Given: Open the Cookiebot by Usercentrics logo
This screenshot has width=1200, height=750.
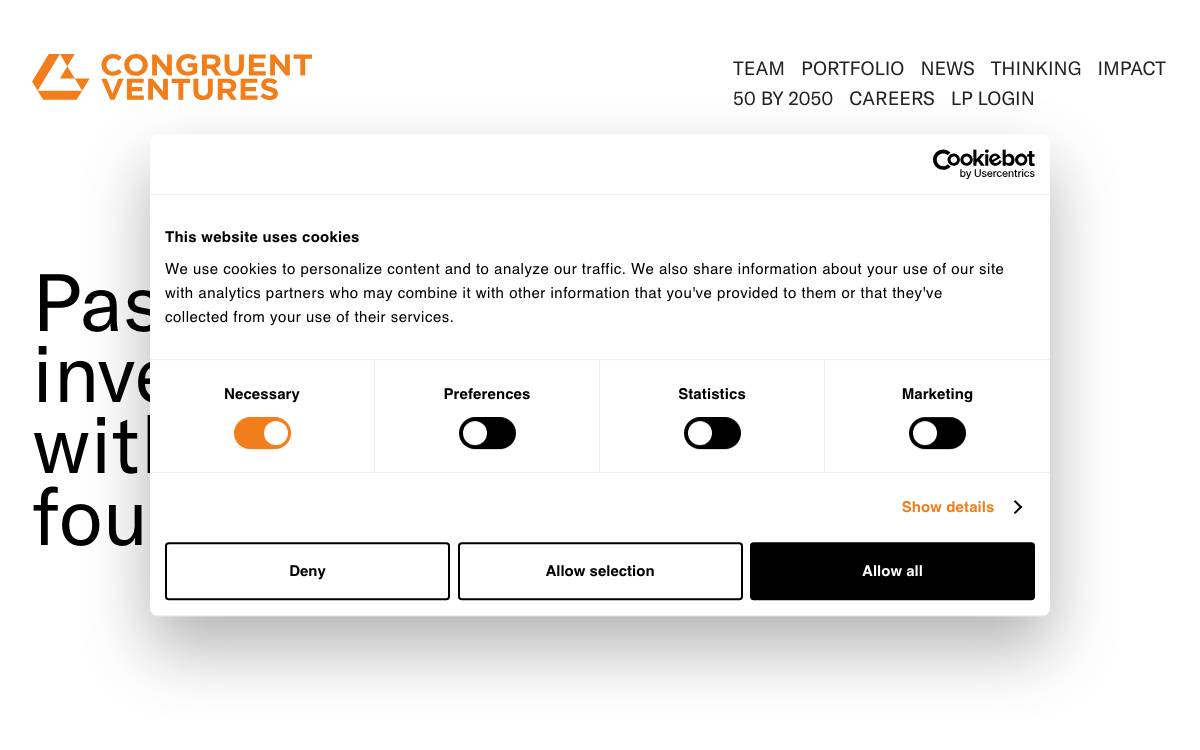Looking at the screenshot, I should click(x=984, y=164).
